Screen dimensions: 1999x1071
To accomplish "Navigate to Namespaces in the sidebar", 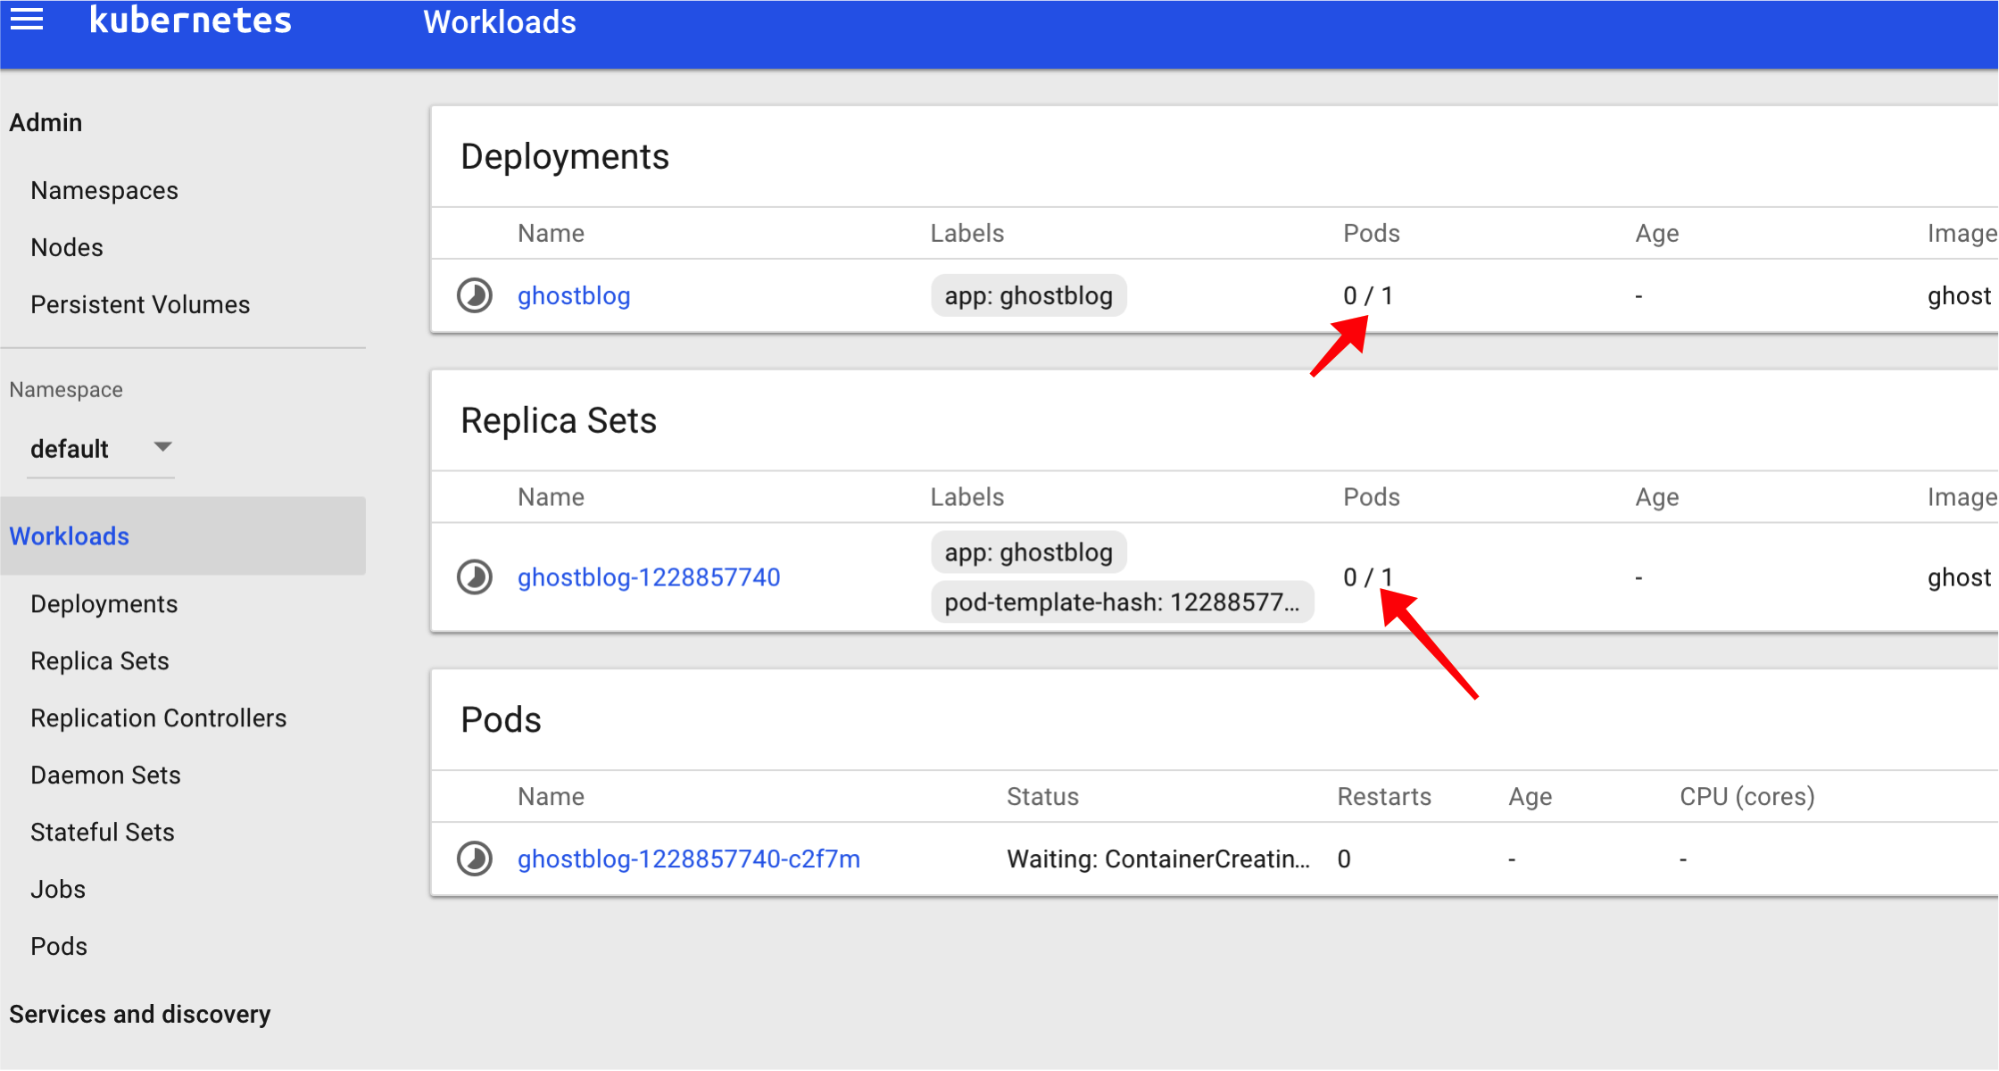I will point(104,190).
